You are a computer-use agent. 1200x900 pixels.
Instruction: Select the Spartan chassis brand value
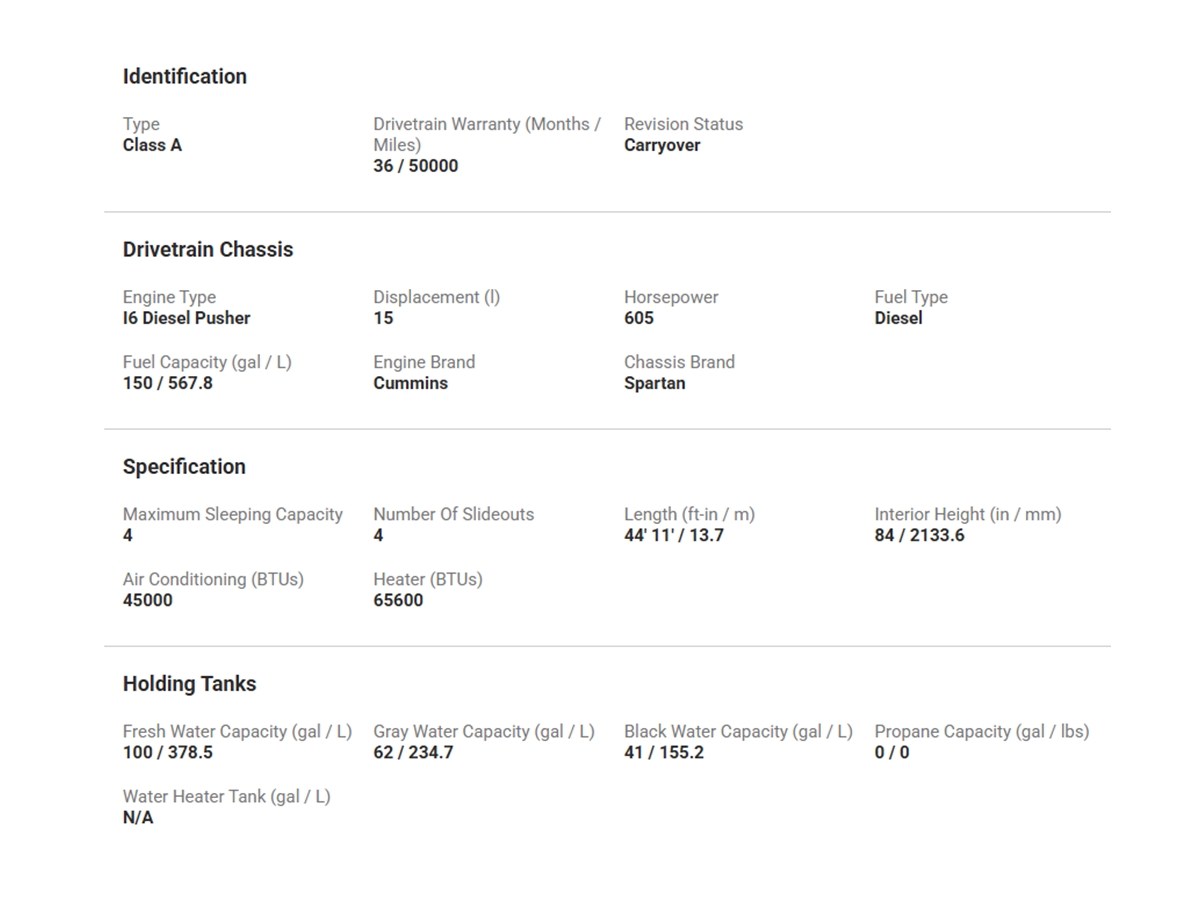pos(654,384)
